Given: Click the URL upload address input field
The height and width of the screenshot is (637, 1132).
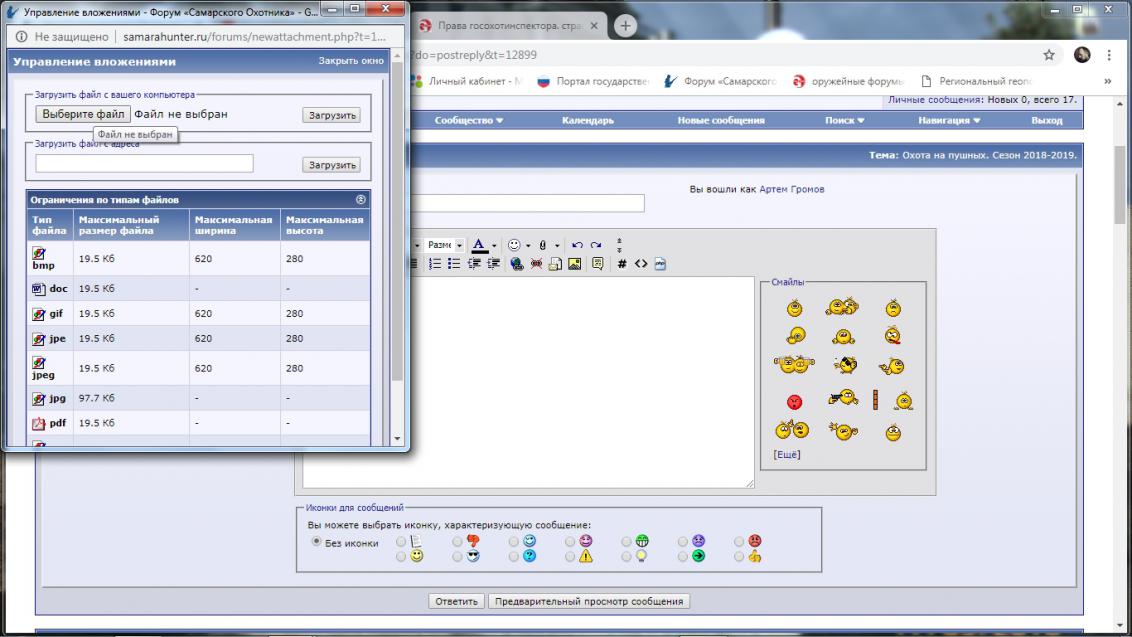Looking at the screenshot, I should coord(144,163).
